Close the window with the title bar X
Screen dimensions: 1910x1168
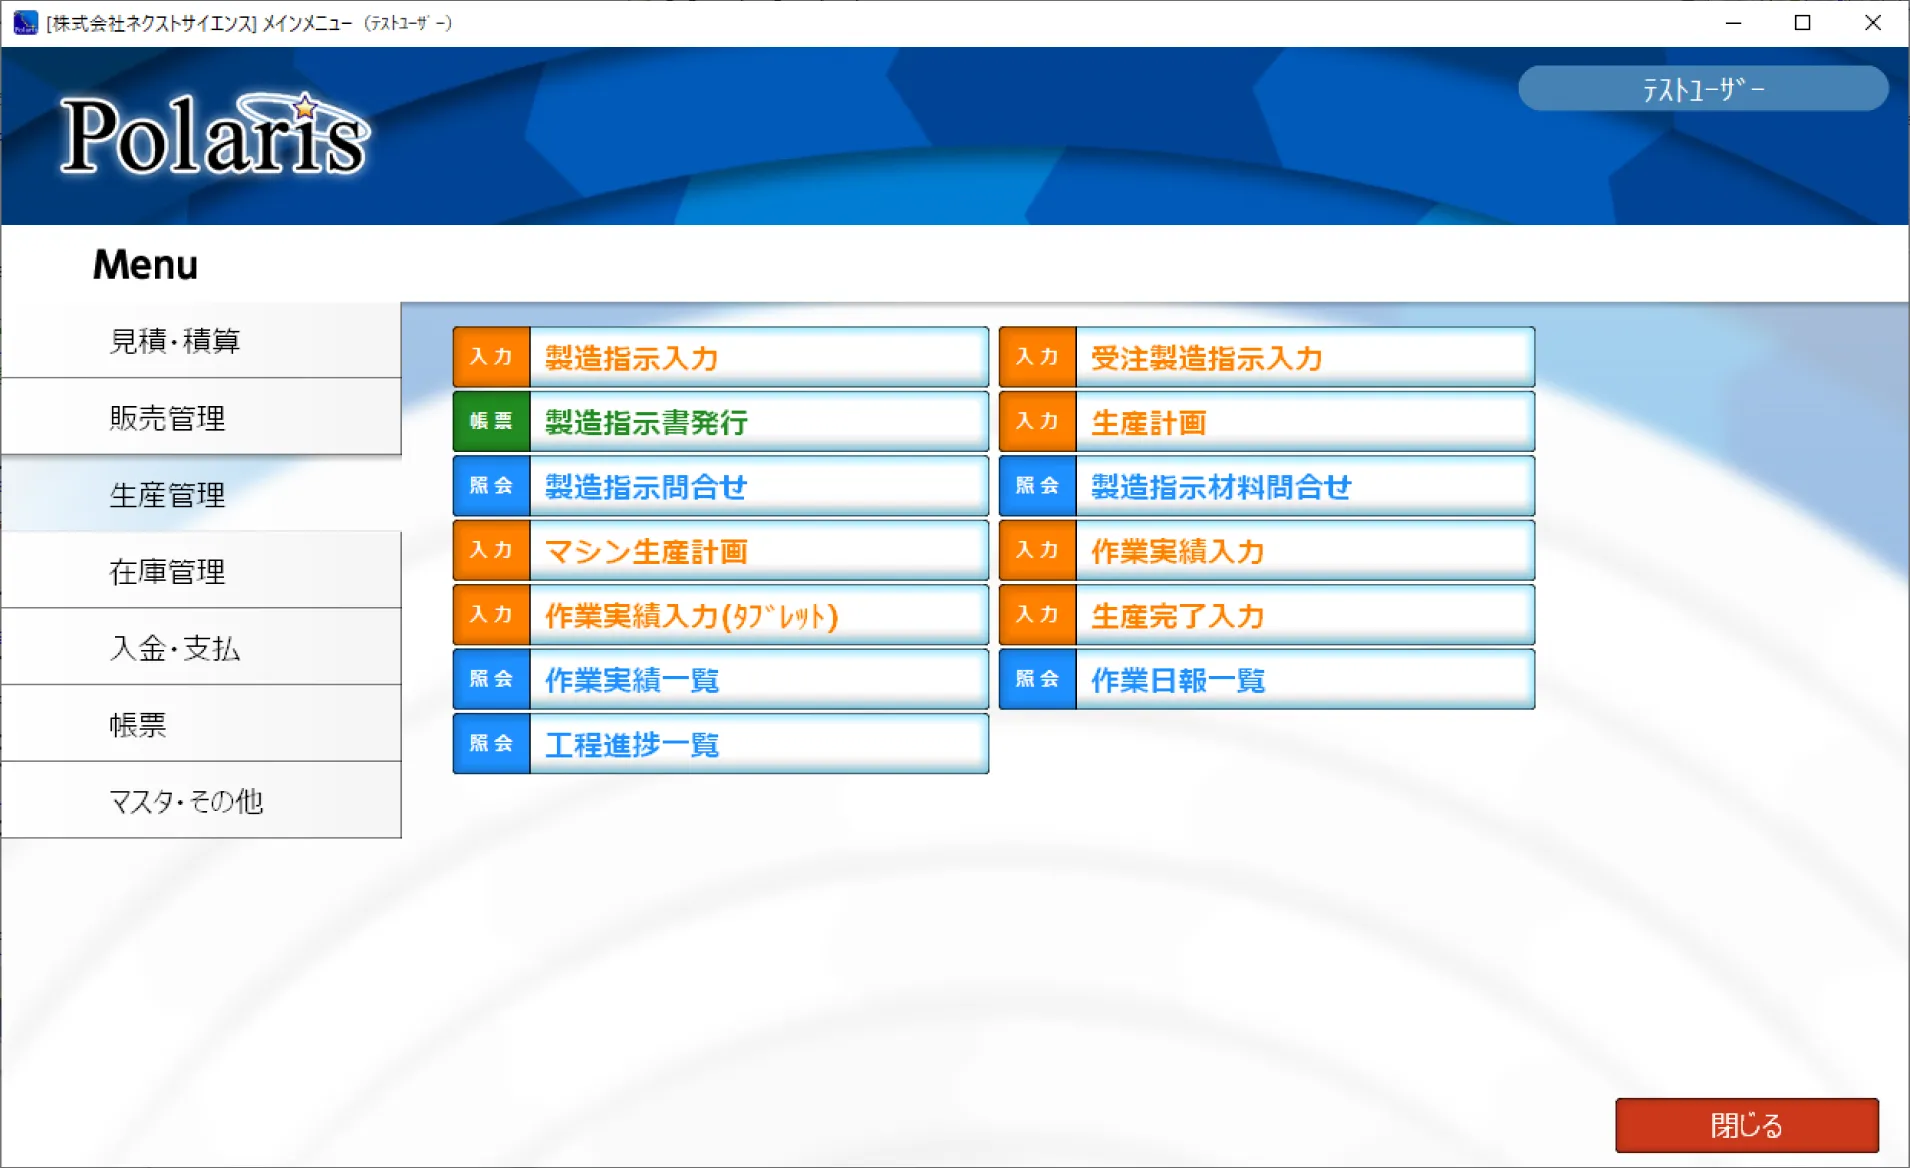1873,23
